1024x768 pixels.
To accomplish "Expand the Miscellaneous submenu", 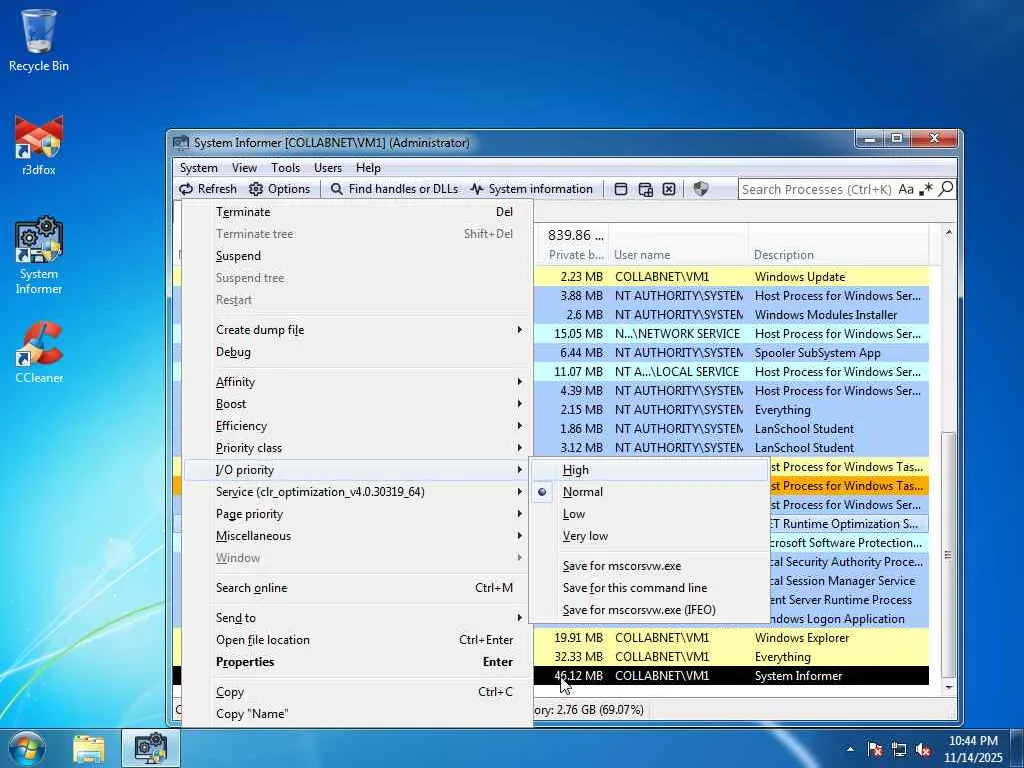I will (x=357, y=536).
